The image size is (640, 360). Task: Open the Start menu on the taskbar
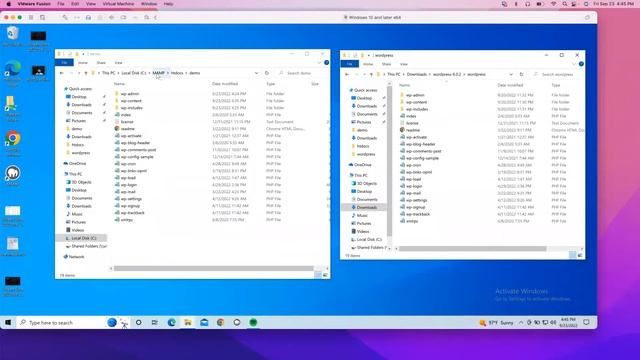coord(8,322)
